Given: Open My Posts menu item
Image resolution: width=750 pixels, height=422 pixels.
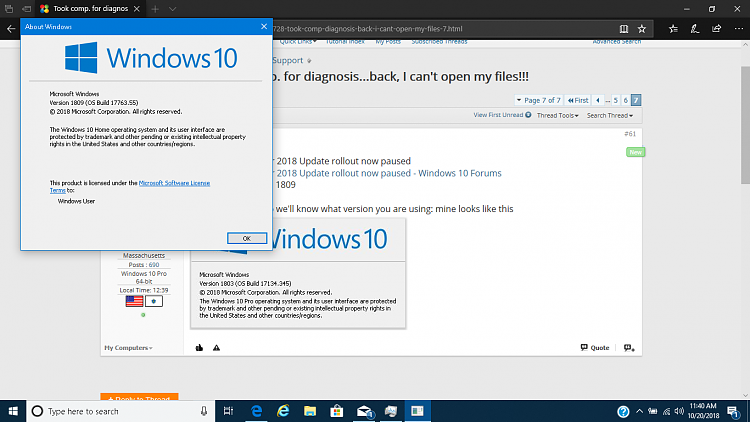Looking at the screenshot, I should coord(388,42).
